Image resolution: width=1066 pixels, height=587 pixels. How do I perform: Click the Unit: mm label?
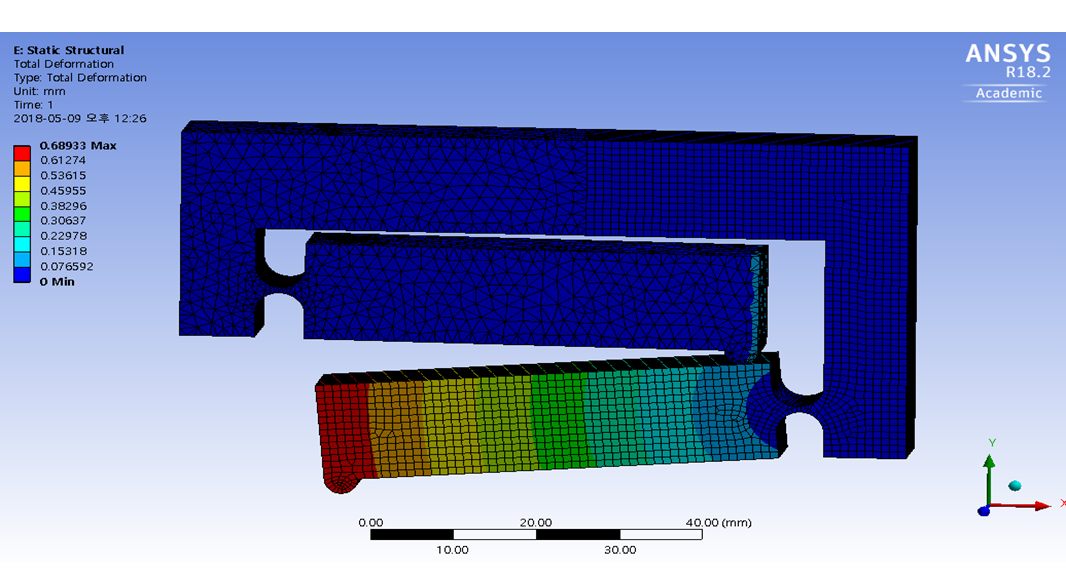pos(40,91)
